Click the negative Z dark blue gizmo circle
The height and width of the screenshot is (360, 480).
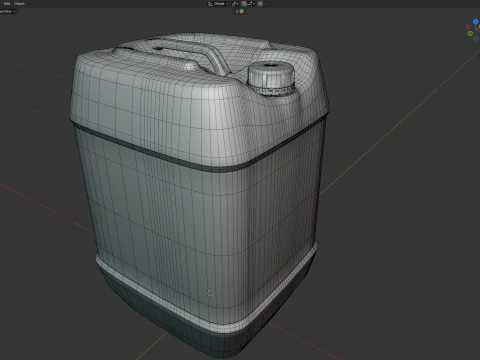[x=475, y=38]
